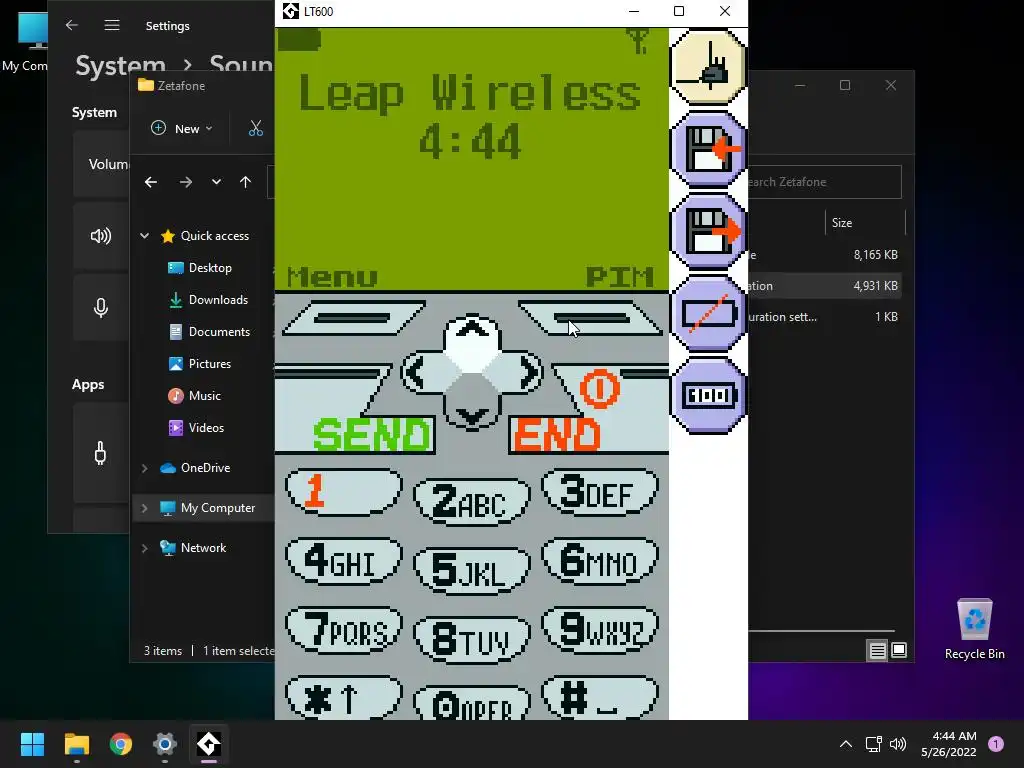Open the Windows Start menu

coord(32,744)
